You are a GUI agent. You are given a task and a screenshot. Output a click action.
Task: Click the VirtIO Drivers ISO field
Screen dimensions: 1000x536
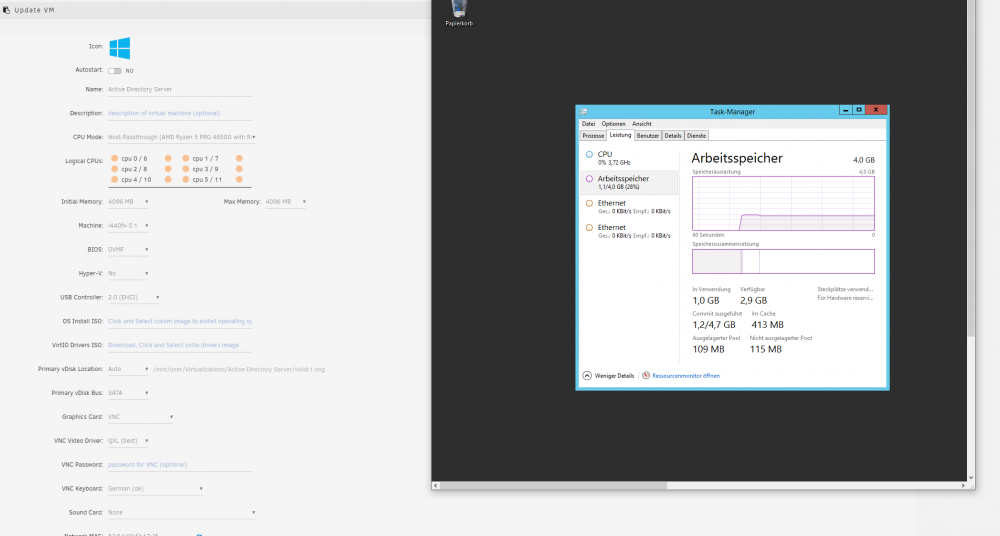180,345
